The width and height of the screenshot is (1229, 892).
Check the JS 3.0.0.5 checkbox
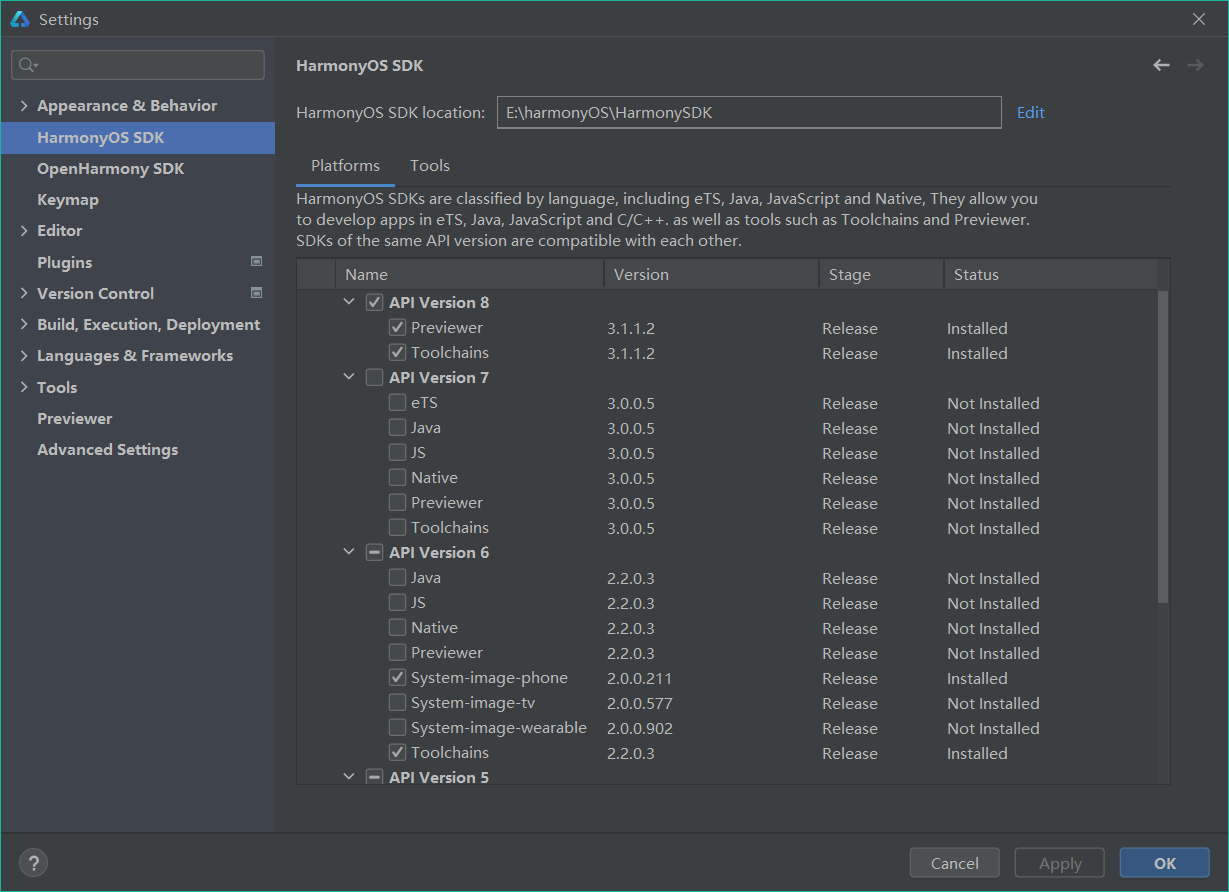397,452
